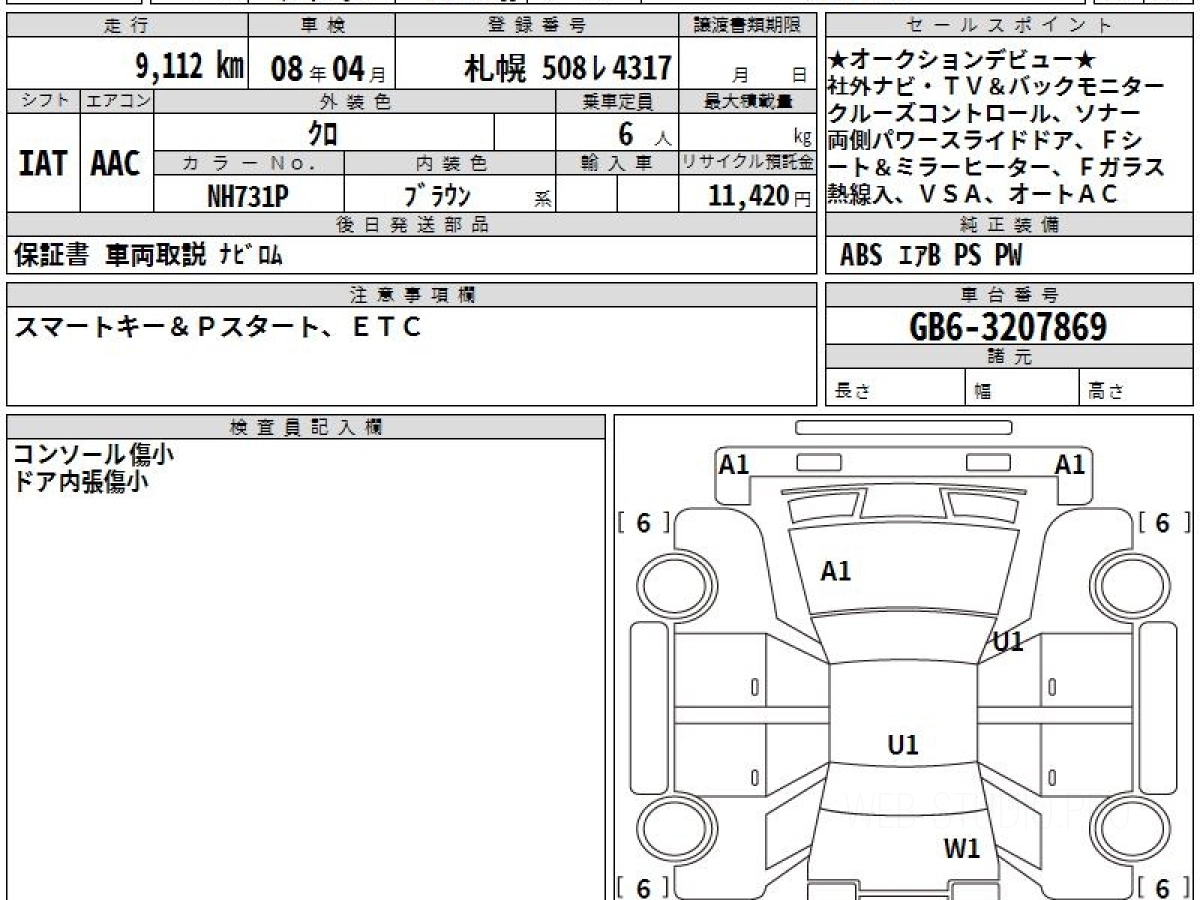Click the W1 mark on the rear panel
The width and height of the screenshot is (1200, 900).
962,849
